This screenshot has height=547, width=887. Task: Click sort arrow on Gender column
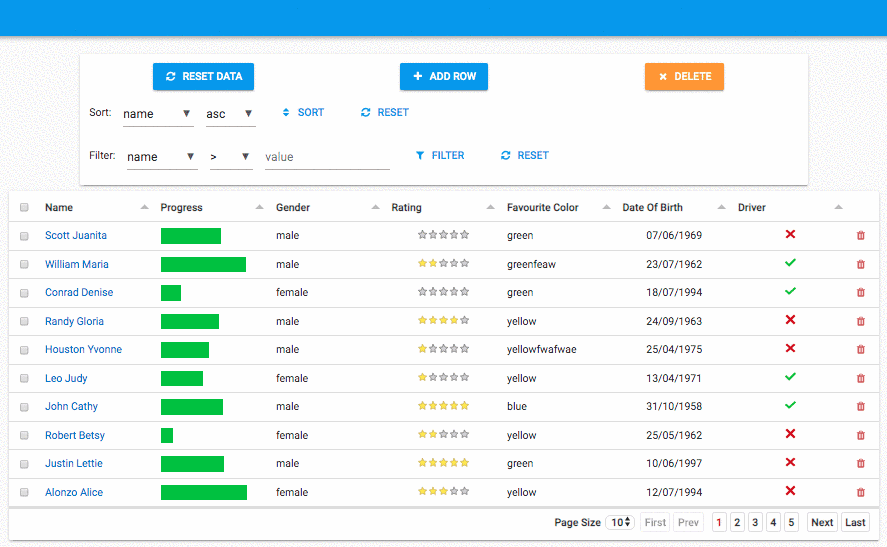pyautogui.click(x=375, y=207)
